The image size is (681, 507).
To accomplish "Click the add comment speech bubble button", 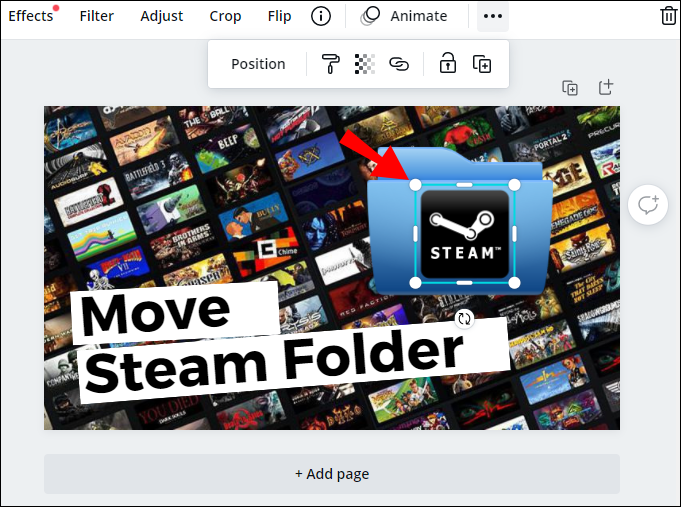I will pos(648,205).
